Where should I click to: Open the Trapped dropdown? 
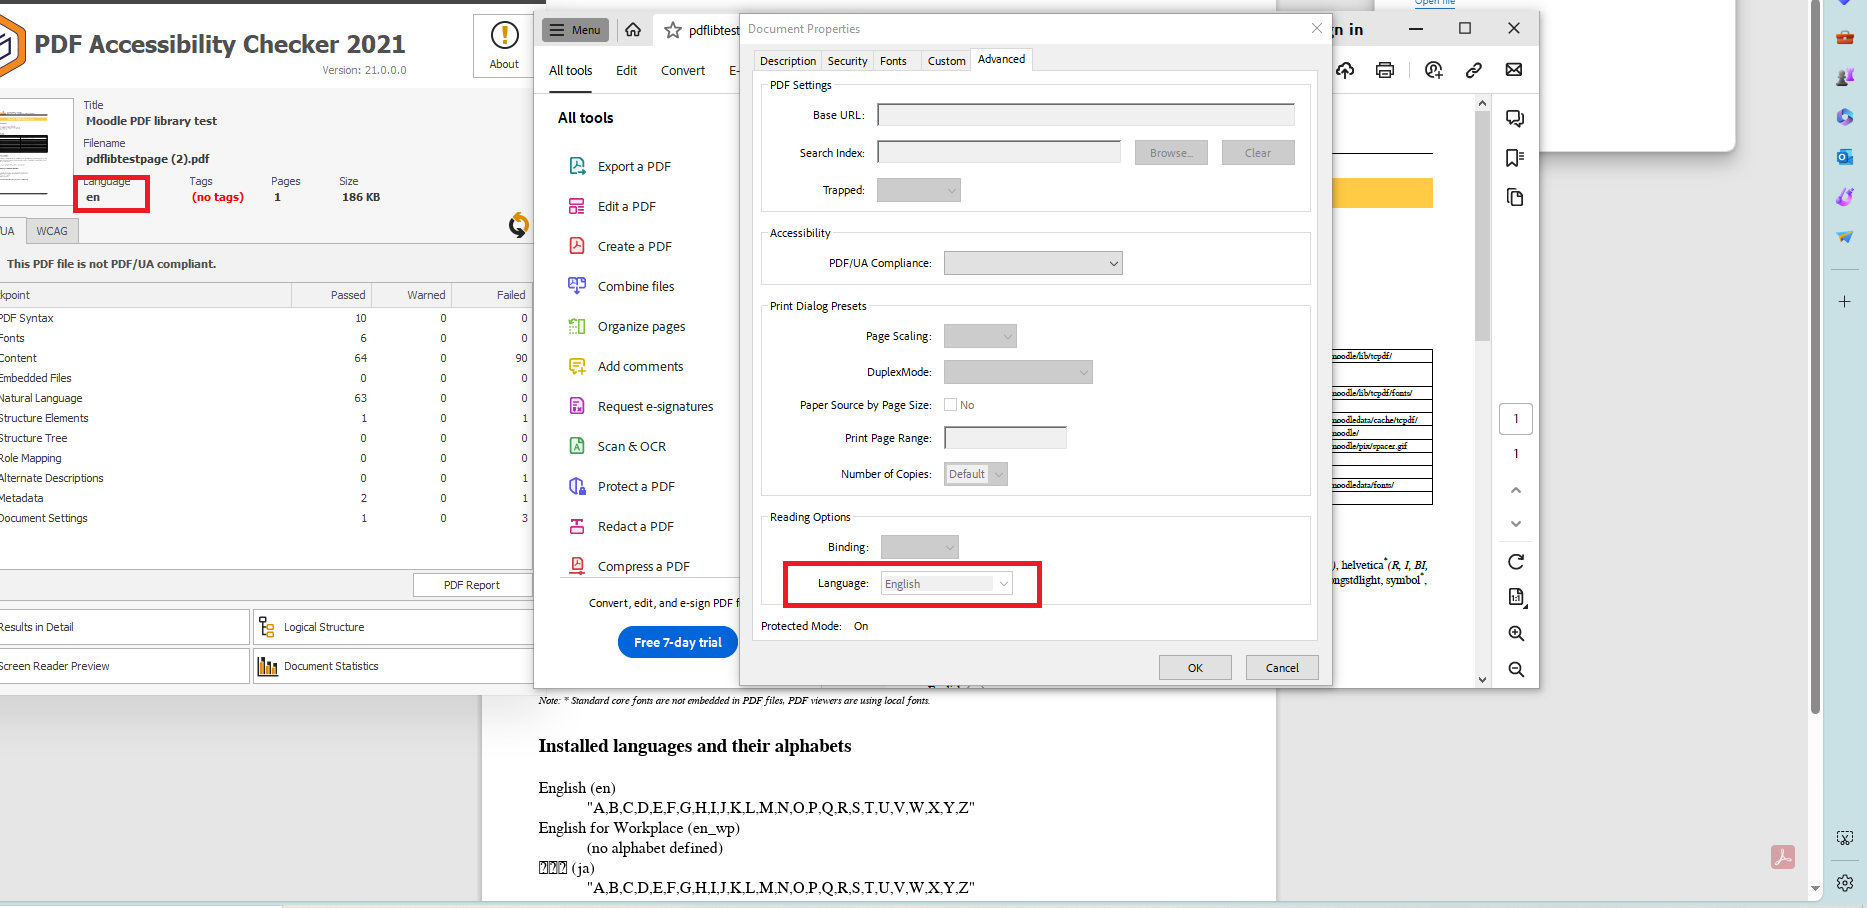click(x=919, y=190)
